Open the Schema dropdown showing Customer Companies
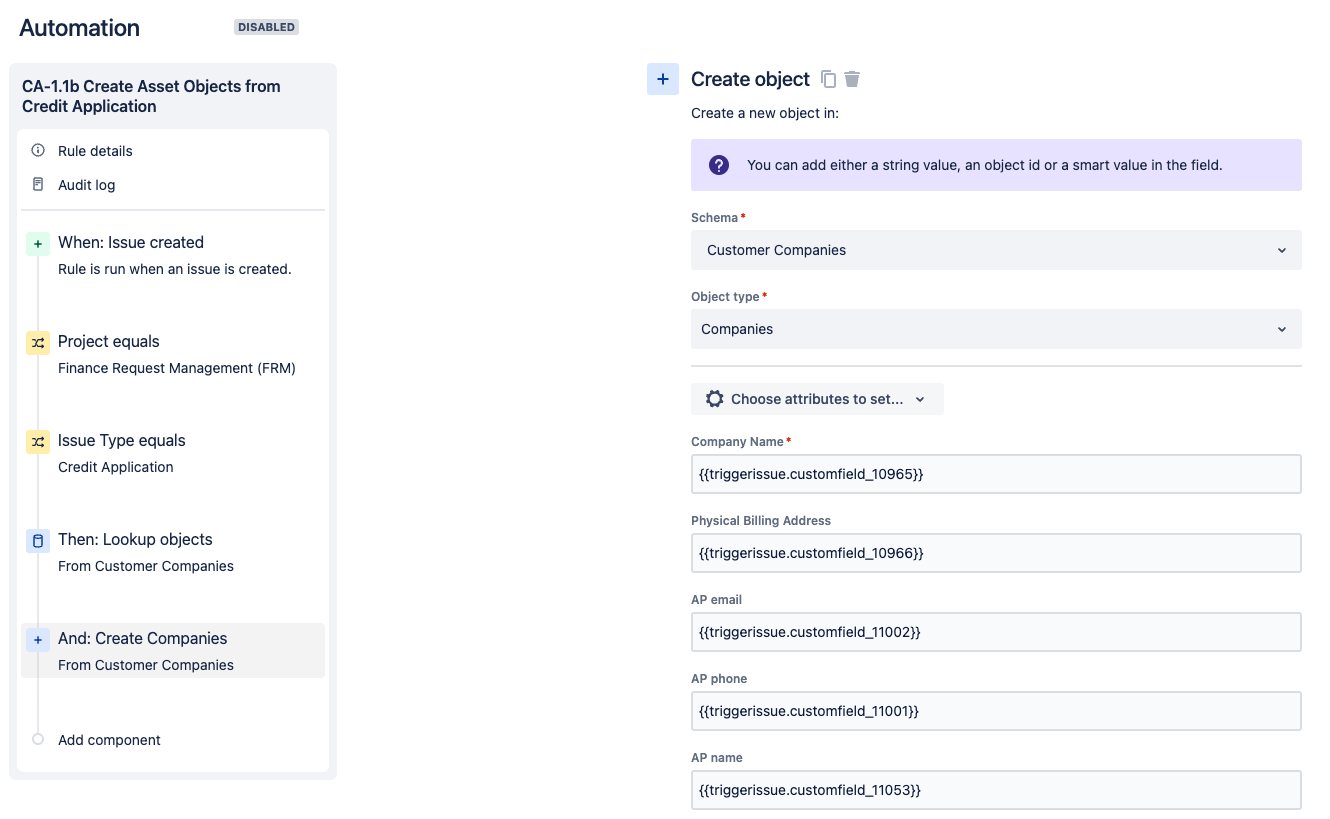This screenshot has width=1330, height=819. pyautogui.click(x=995, y=249)
